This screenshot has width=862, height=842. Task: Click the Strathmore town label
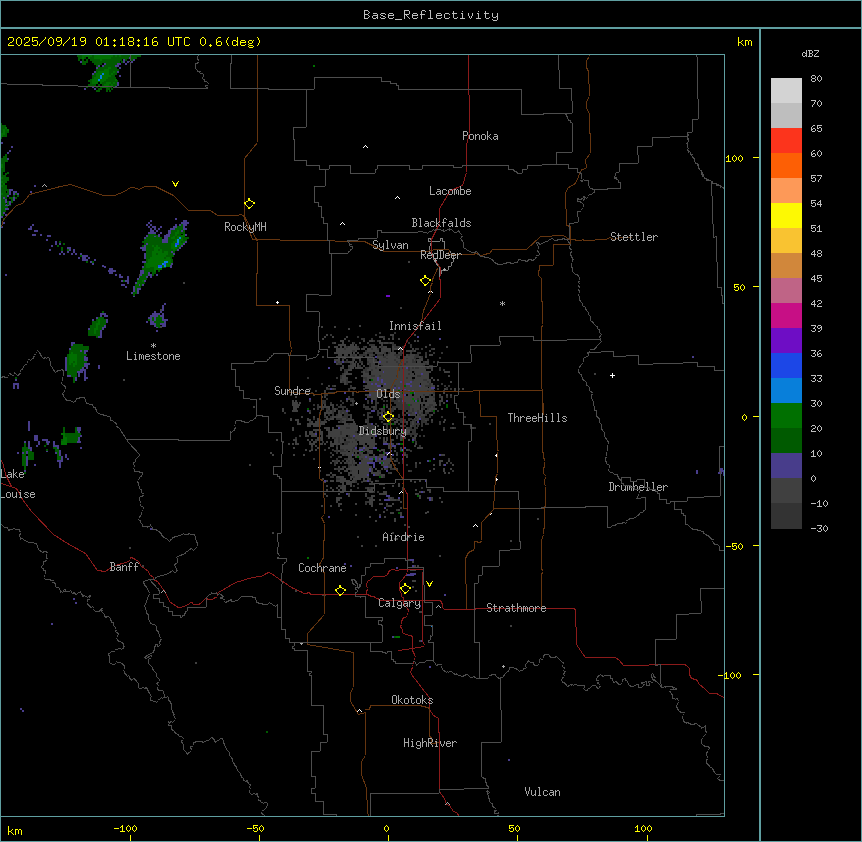(516, 608)
